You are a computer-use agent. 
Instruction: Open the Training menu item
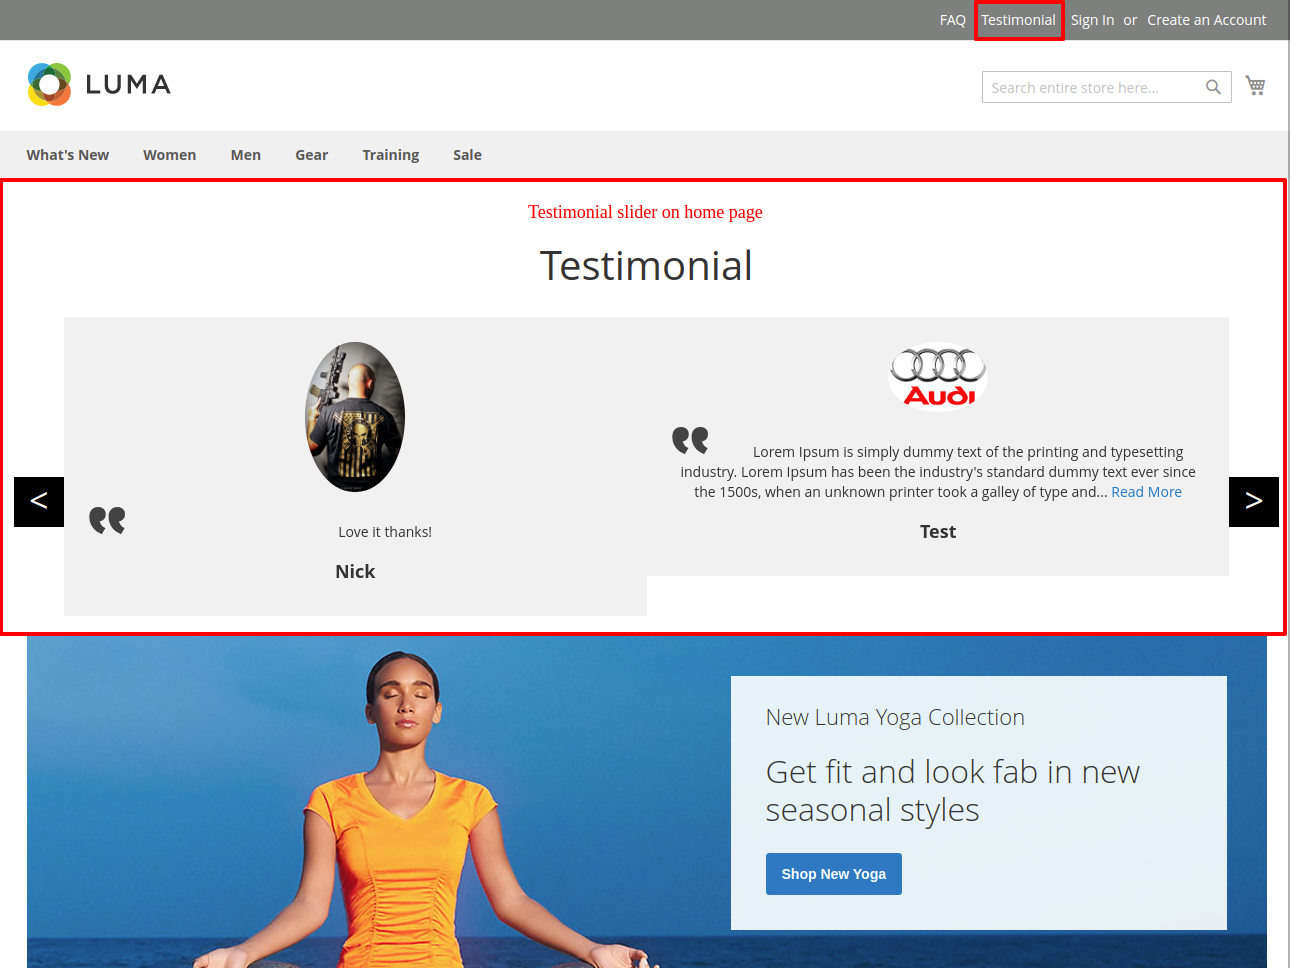coord(390,155)
